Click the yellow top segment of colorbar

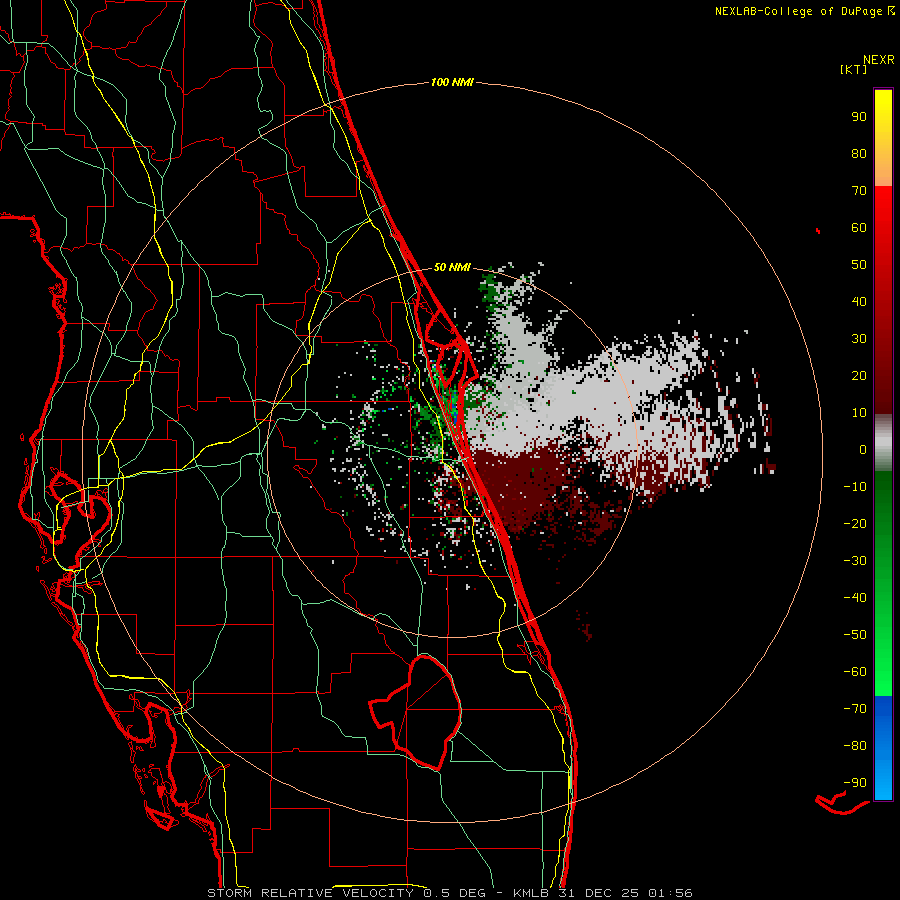point(883,138)
